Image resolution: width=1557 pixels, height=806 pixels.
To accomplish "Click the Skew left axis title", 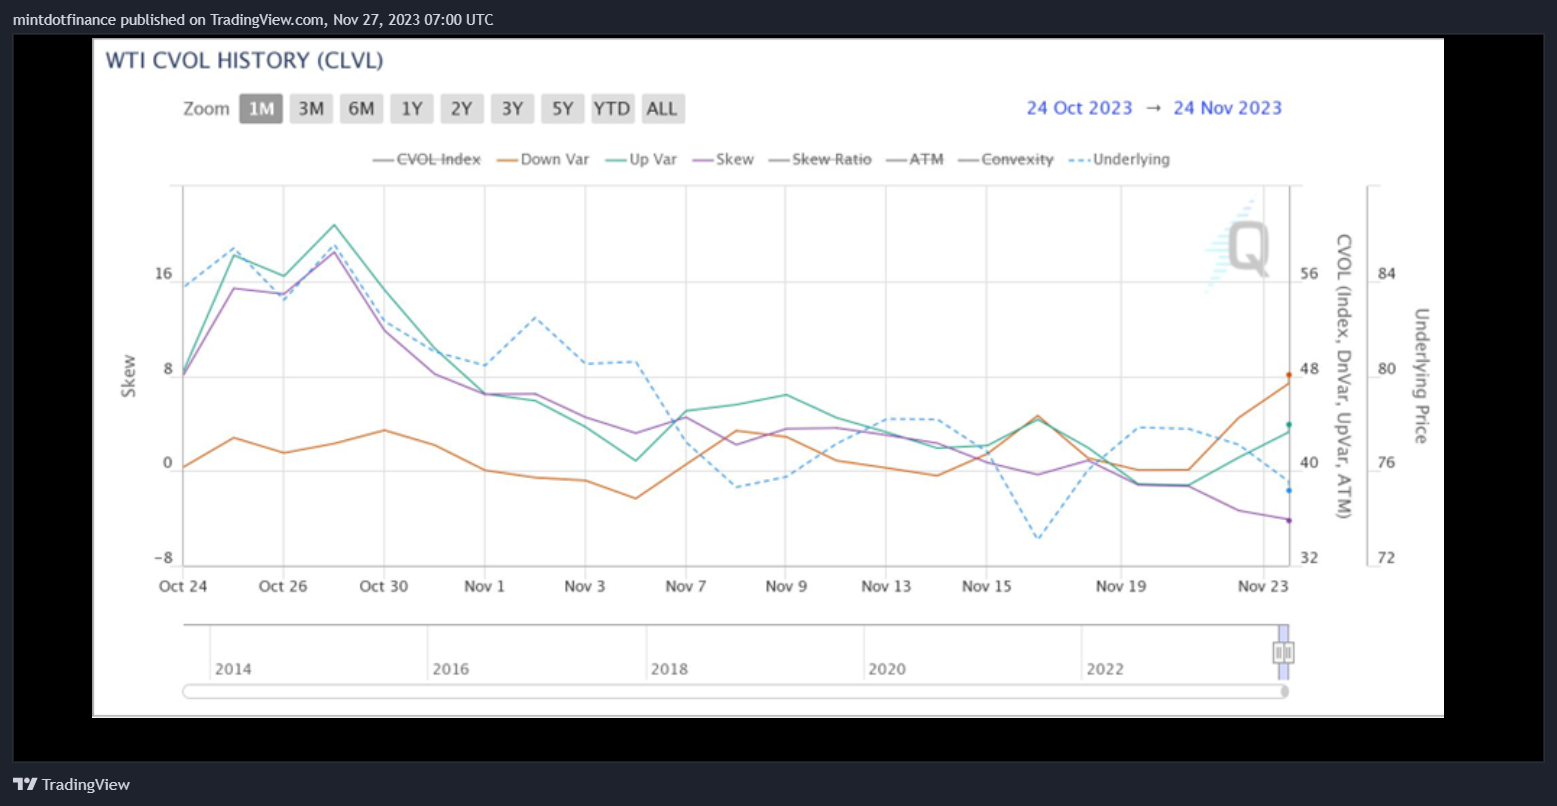I will tap(129, 376).
